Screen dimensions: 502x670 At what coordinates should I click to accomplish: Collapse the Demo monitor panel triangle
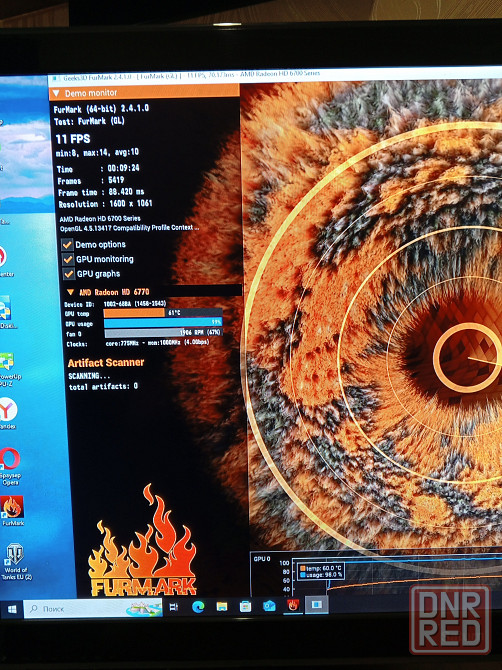[56, 93]
